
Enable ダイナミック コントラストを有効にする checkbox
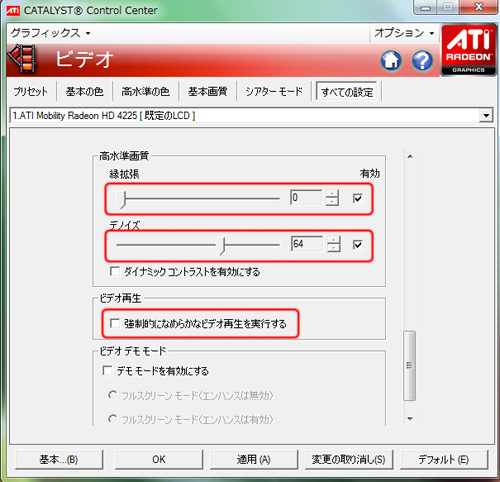coord(115,271)
